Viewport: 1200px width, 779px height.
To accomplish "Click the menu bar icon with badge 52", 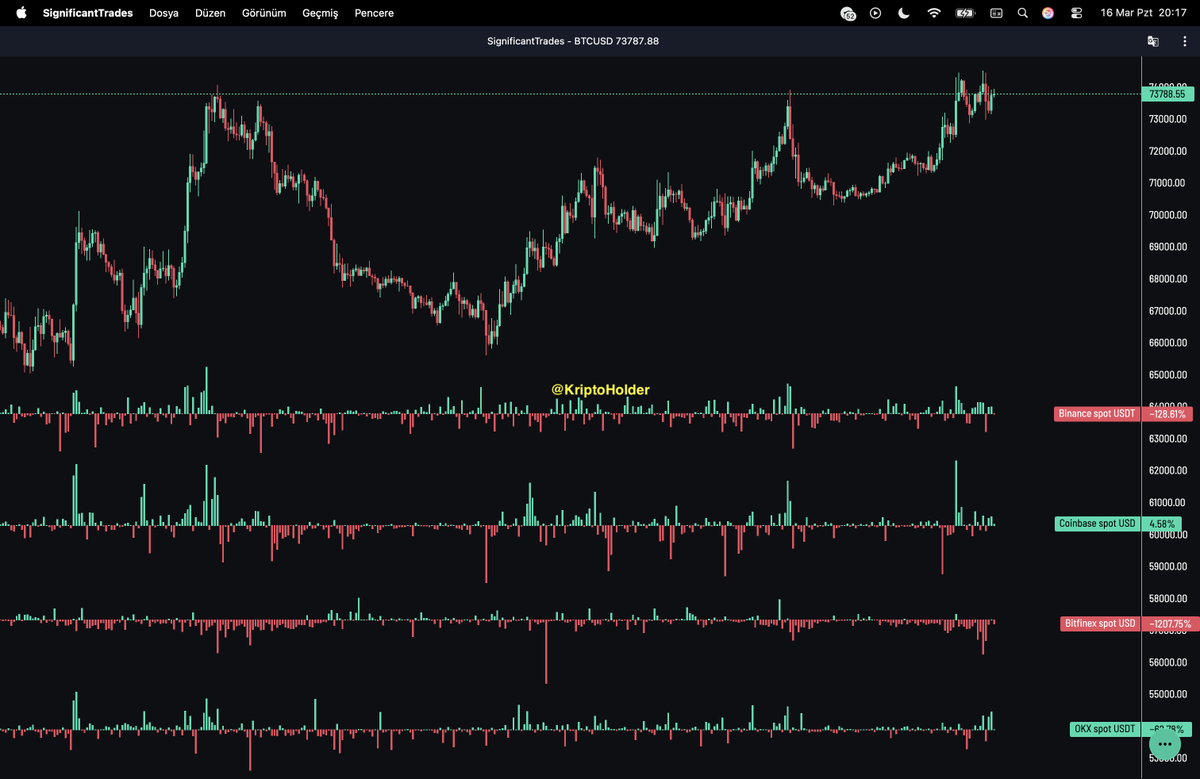I will tap(848, 13).
